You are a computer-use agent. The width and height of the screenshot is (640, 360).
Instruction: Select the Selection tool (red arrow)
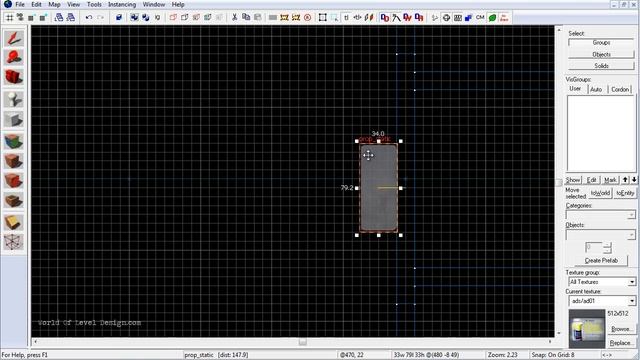14,38
